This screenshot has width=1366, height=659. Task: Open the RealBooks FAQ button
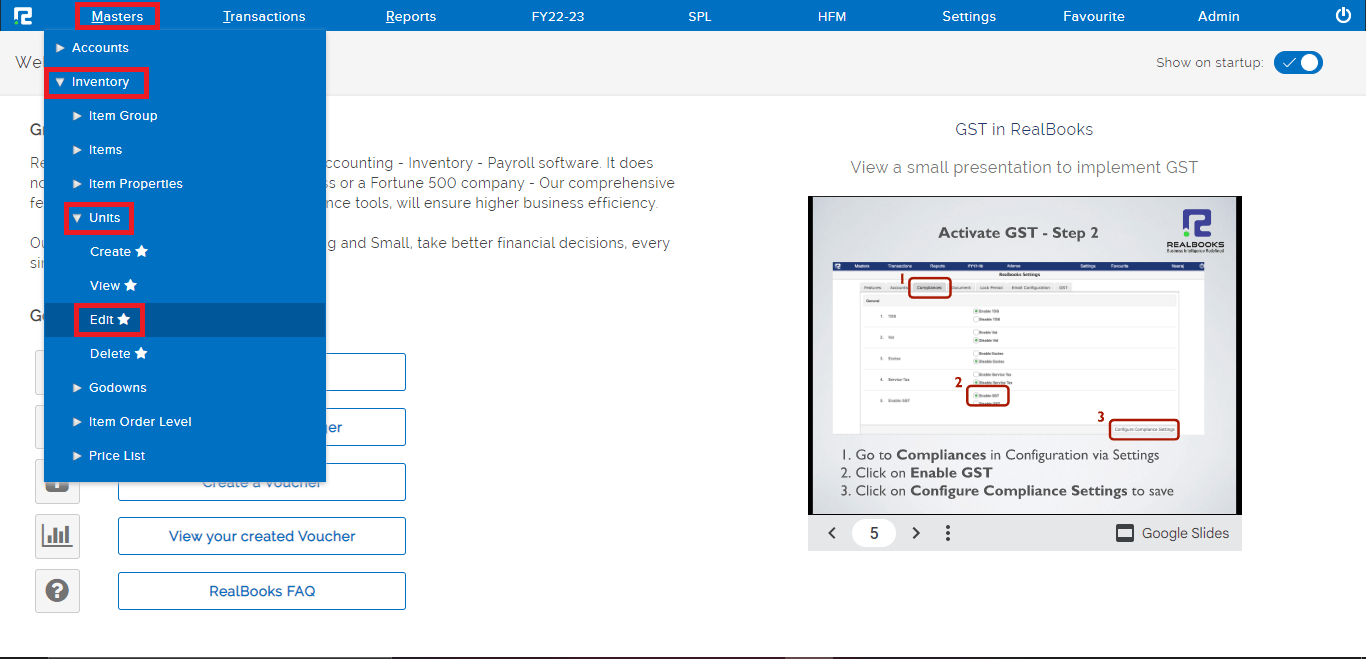pos(262,591)
